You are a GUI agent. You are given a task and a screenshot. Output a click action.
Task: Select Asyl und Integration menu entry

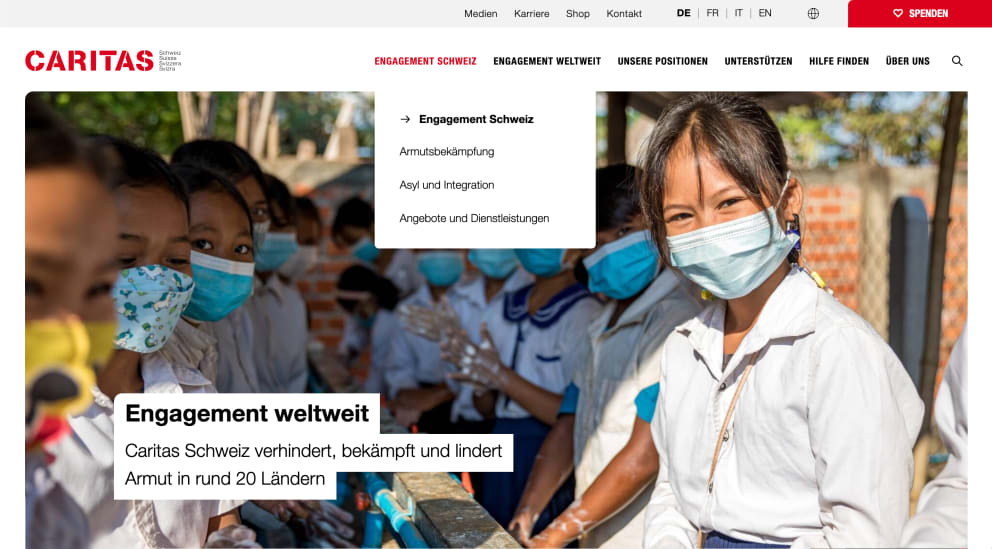[447, 185]
